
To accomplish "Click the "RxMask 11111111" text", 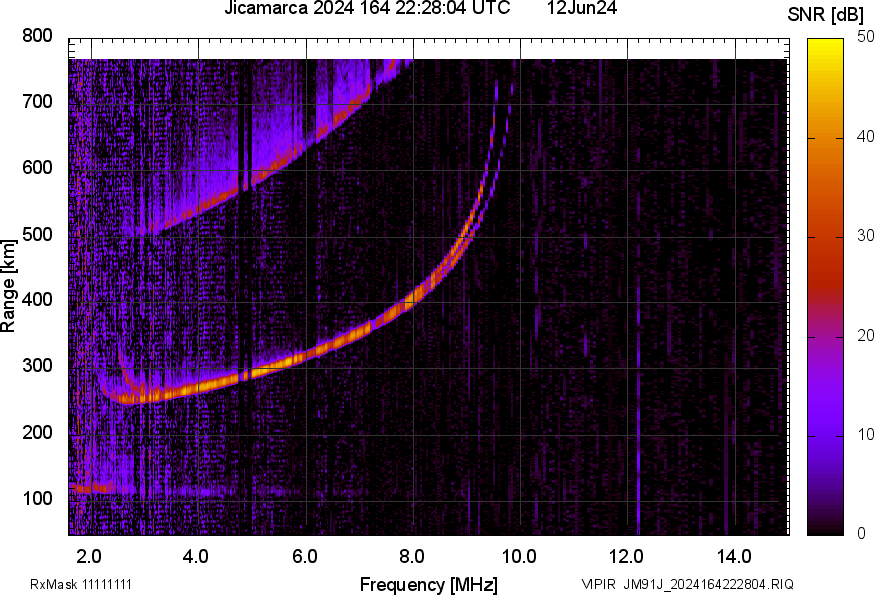I will click(81, 584).
